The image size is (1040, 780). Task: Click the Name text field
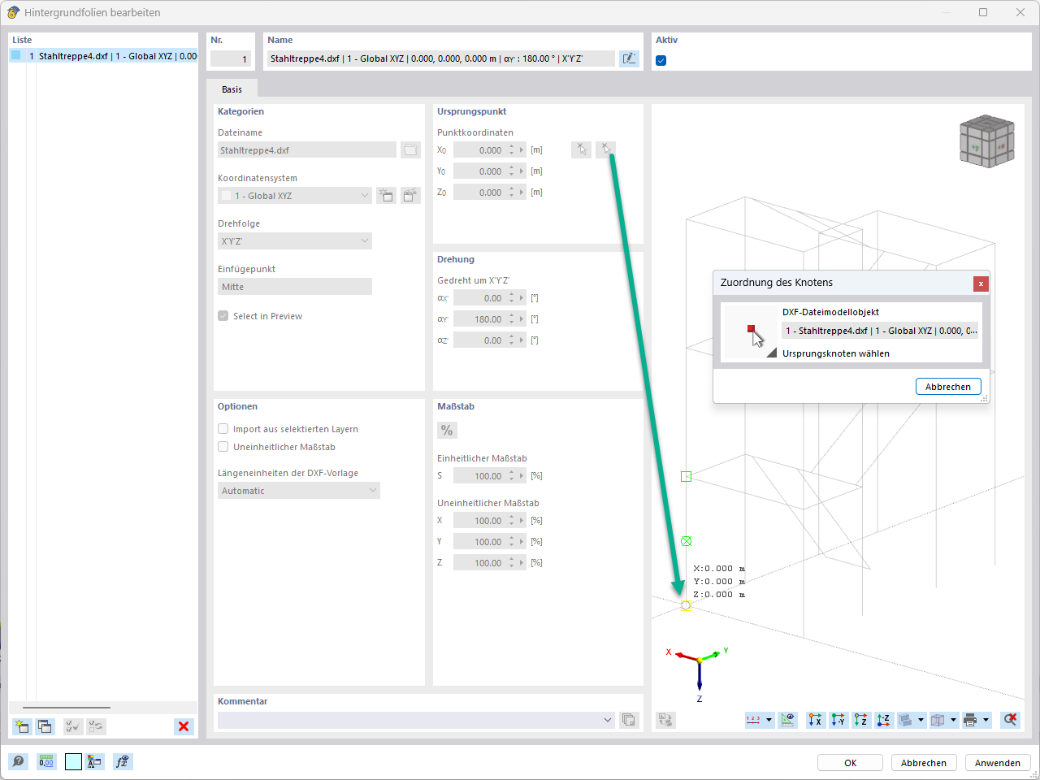click(441, 59)
